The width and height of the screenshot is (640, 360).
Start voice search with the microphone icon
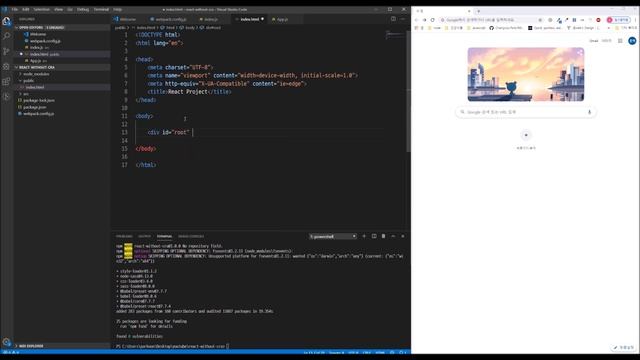[589, 112]
